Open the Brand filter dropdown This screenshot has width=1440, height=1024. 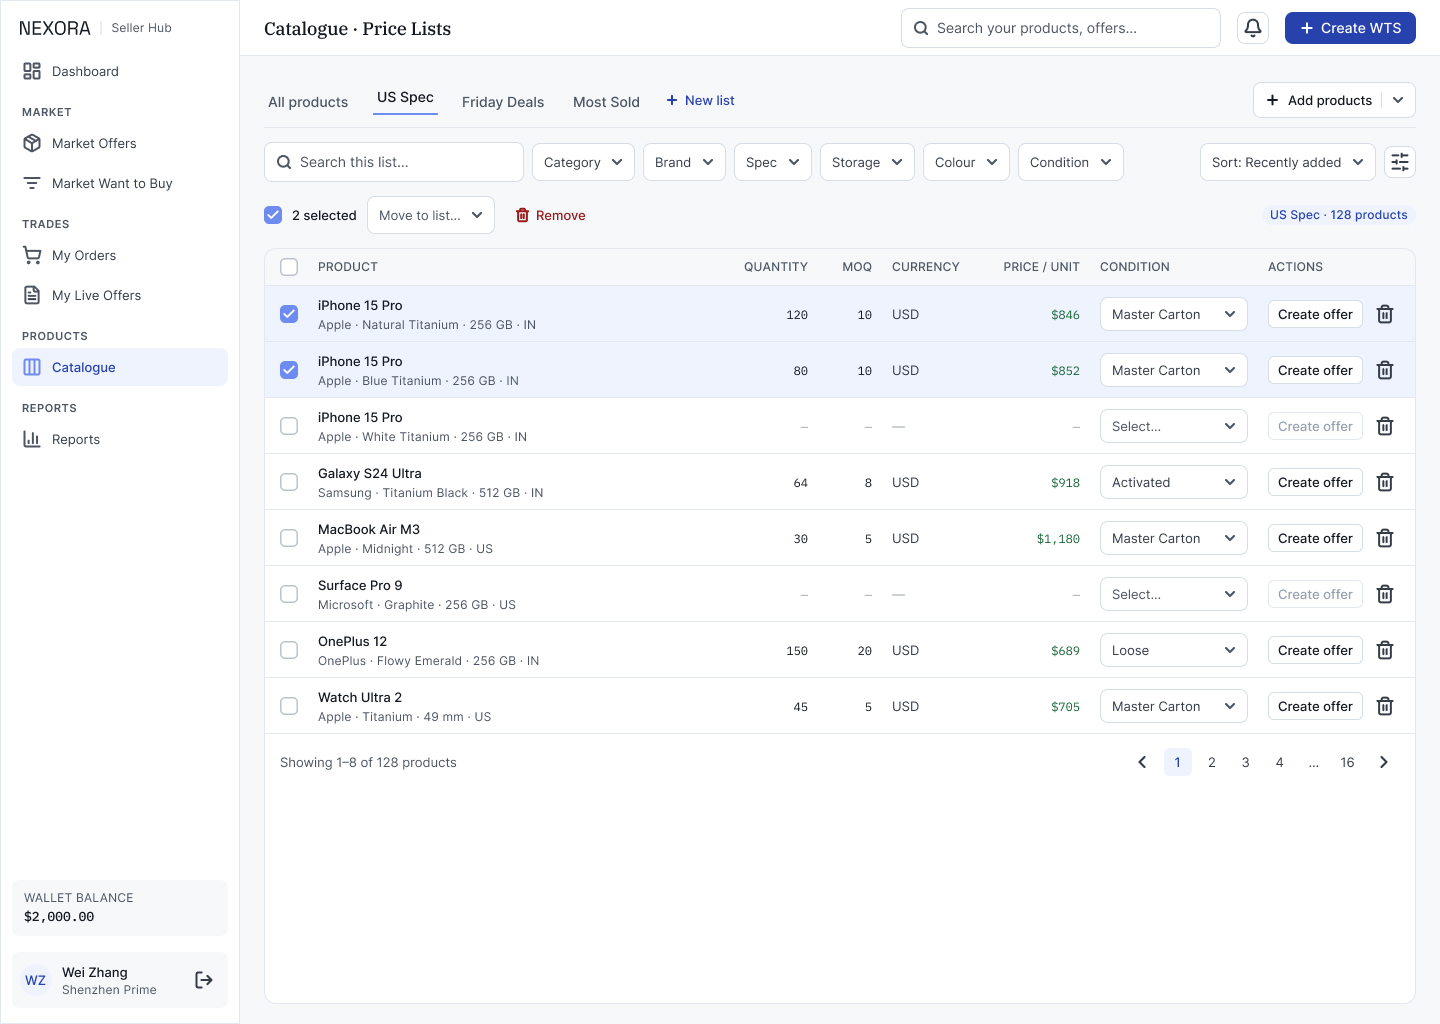coord(684,162)
